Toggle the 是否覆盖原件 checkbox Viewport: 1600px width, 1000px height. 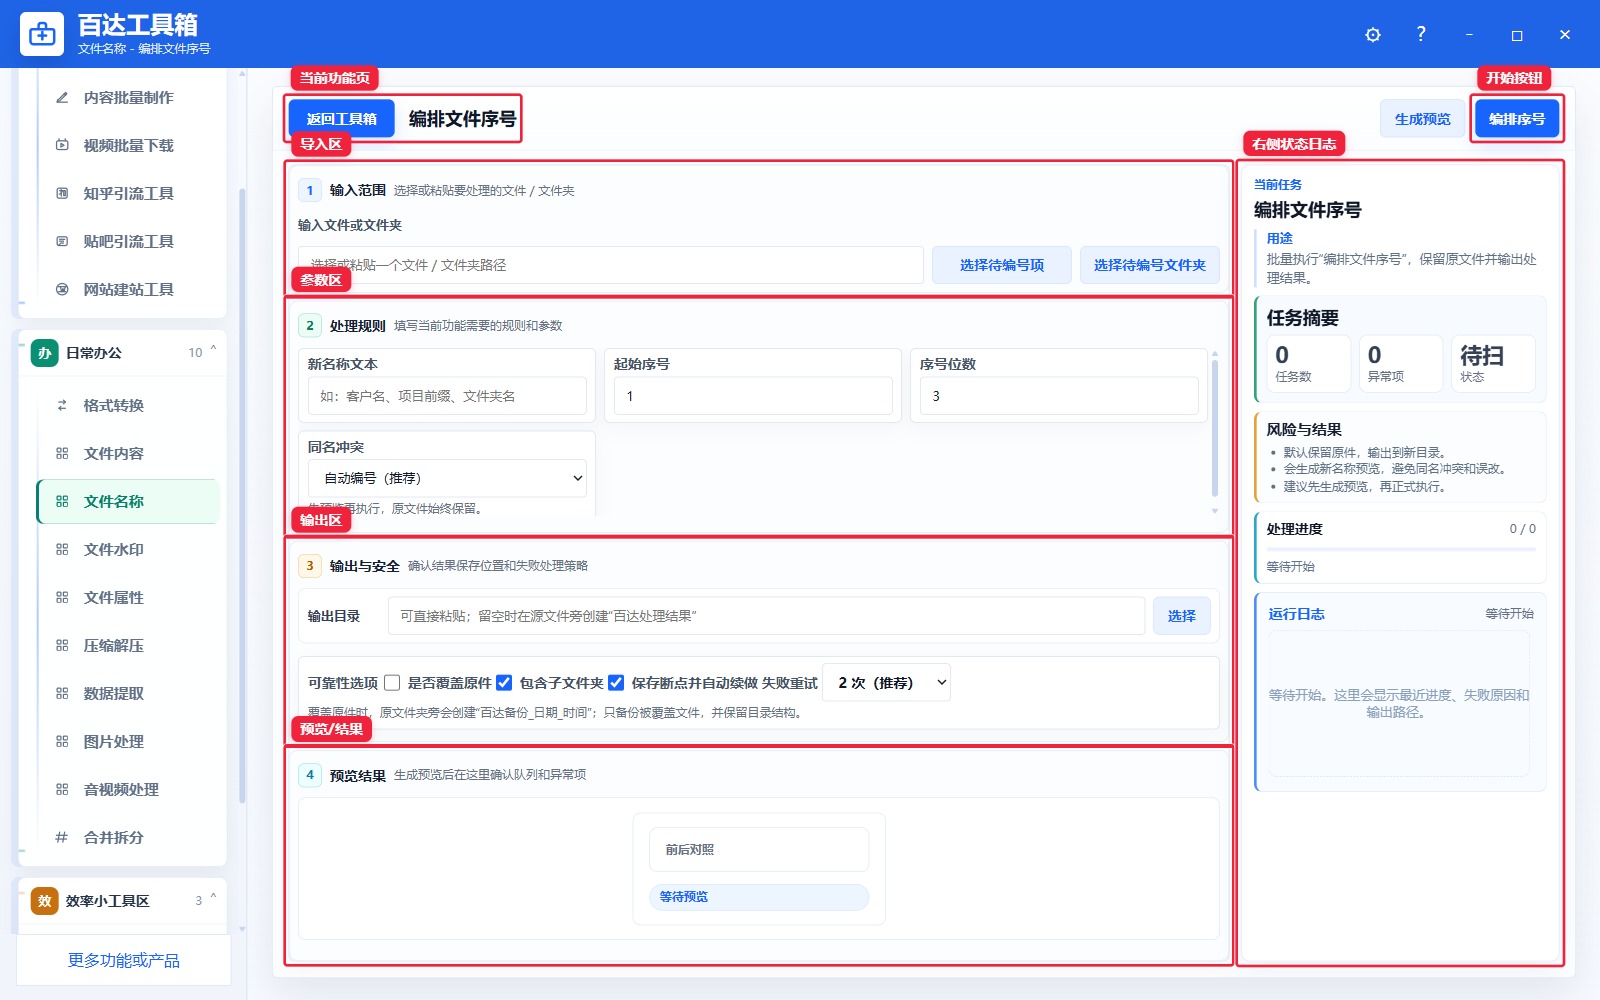(x=392, y=683)
